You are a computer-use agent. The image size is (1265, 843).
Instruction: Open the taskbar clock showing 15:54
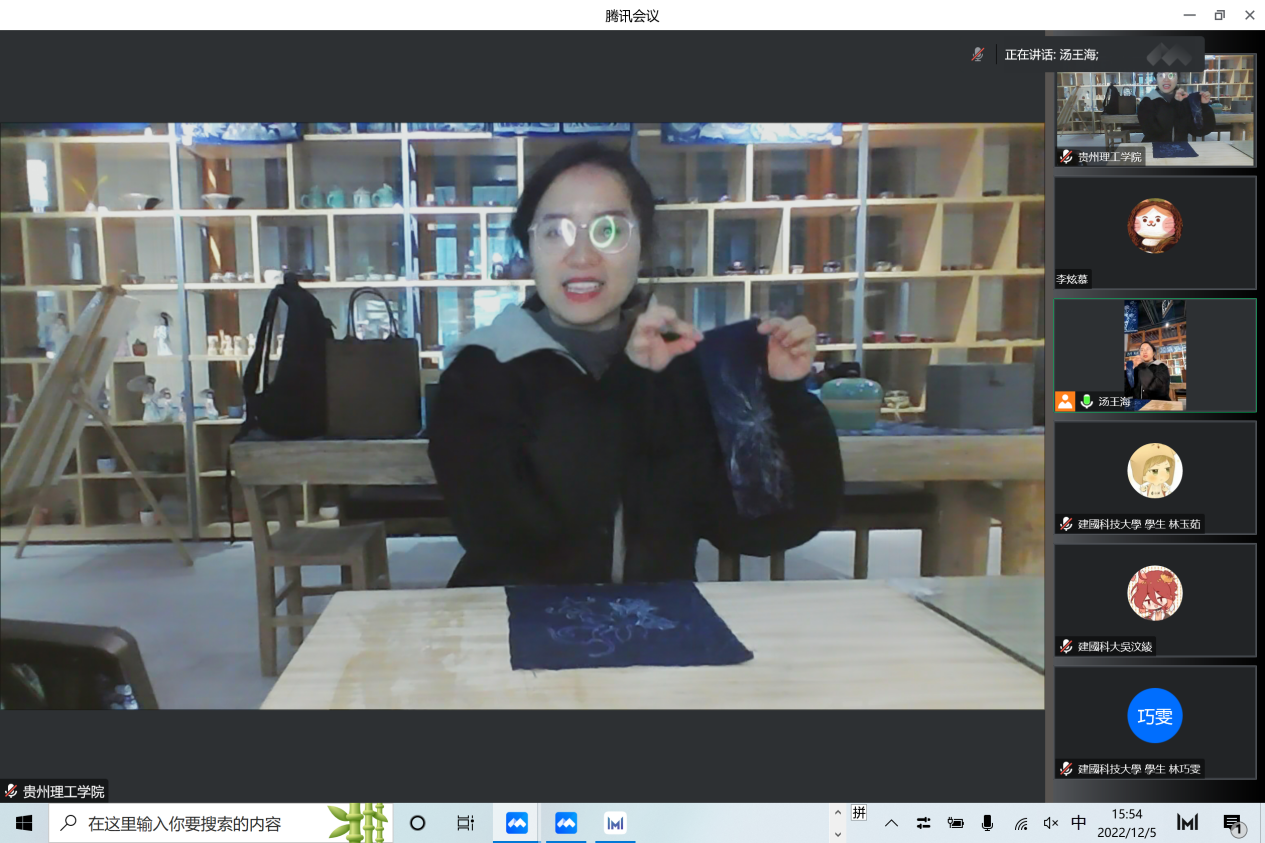(x=1127, y=823)
